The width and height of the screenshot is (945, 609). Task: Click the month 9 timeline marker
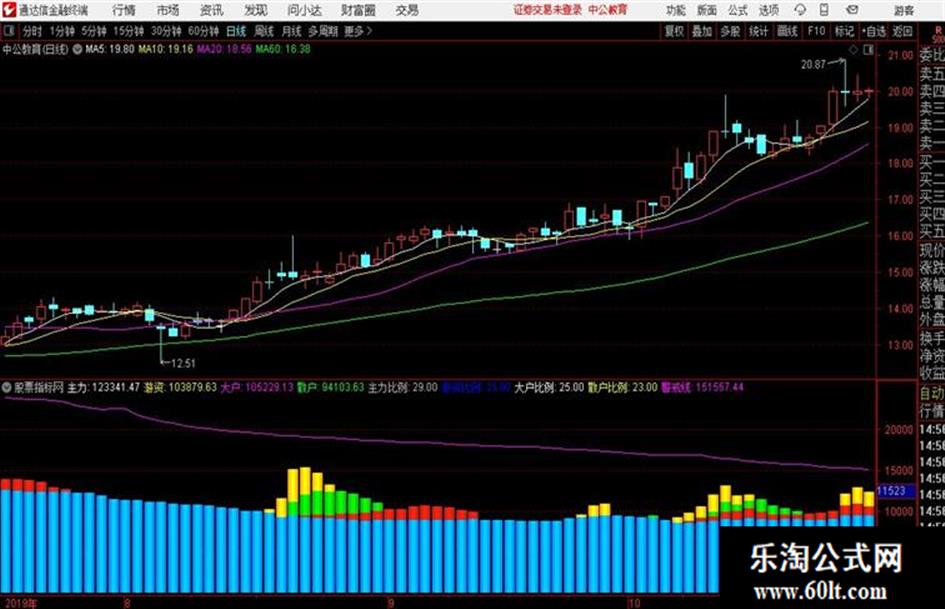(x=391, y=602)
